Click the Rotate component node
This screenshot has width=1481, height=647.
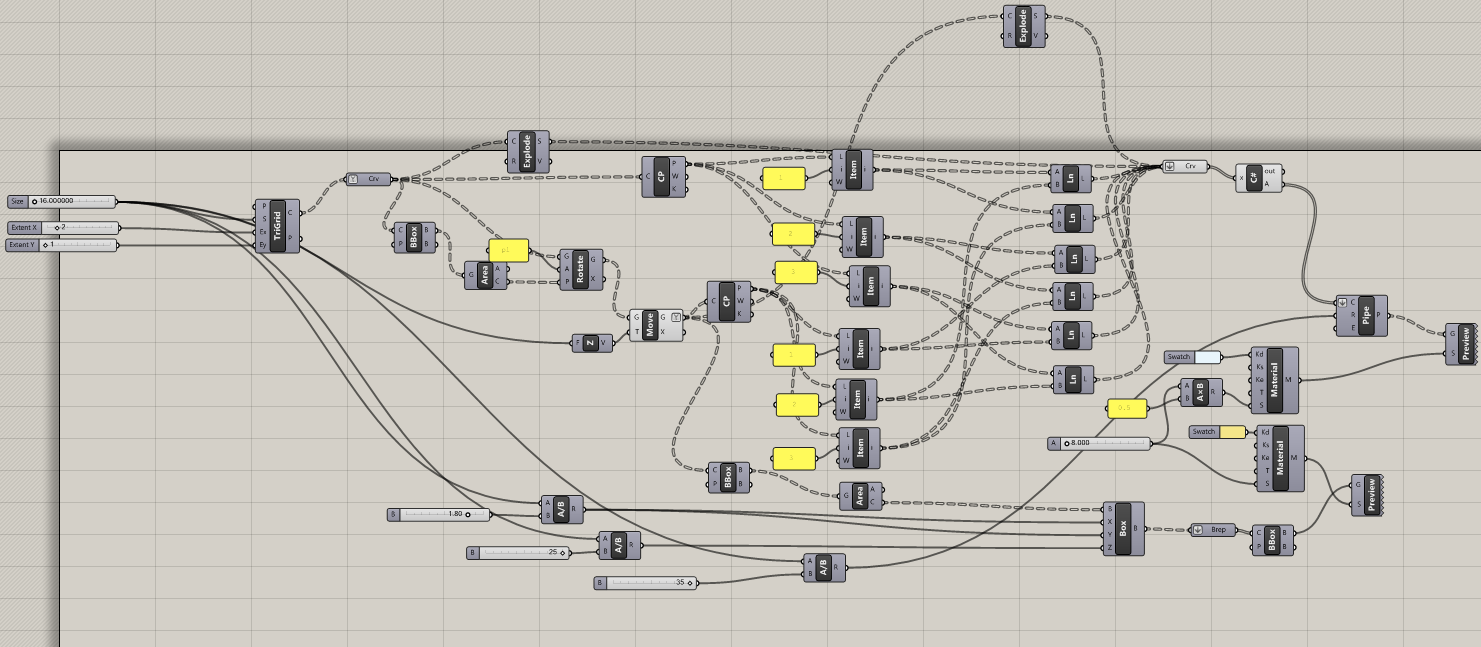[x=580, y=270]
